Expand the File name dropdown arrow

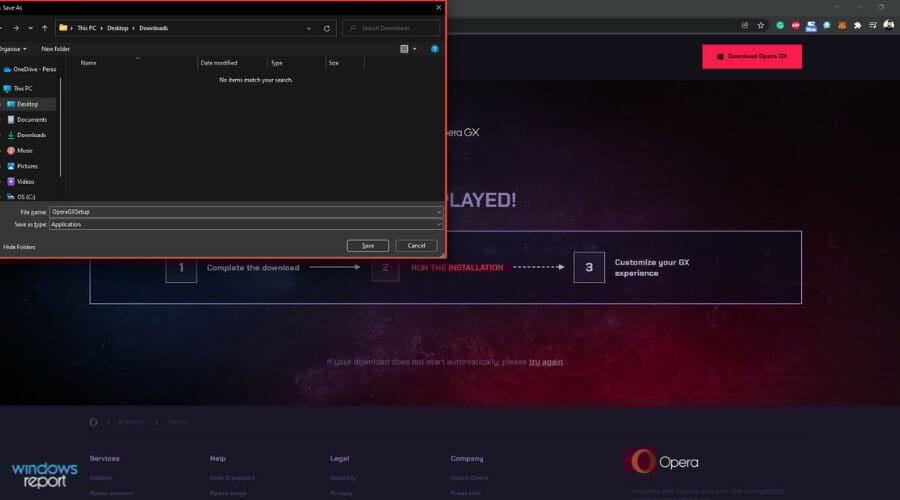(439, 212)
